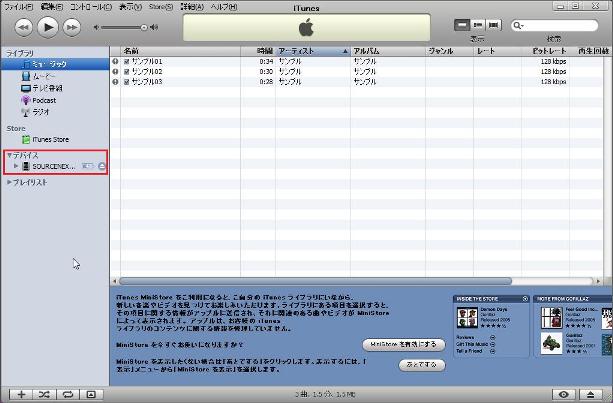Toggle the checkbox for サンプル03
Viewport: 613px width, 403px height.
(x=127, y=82)
